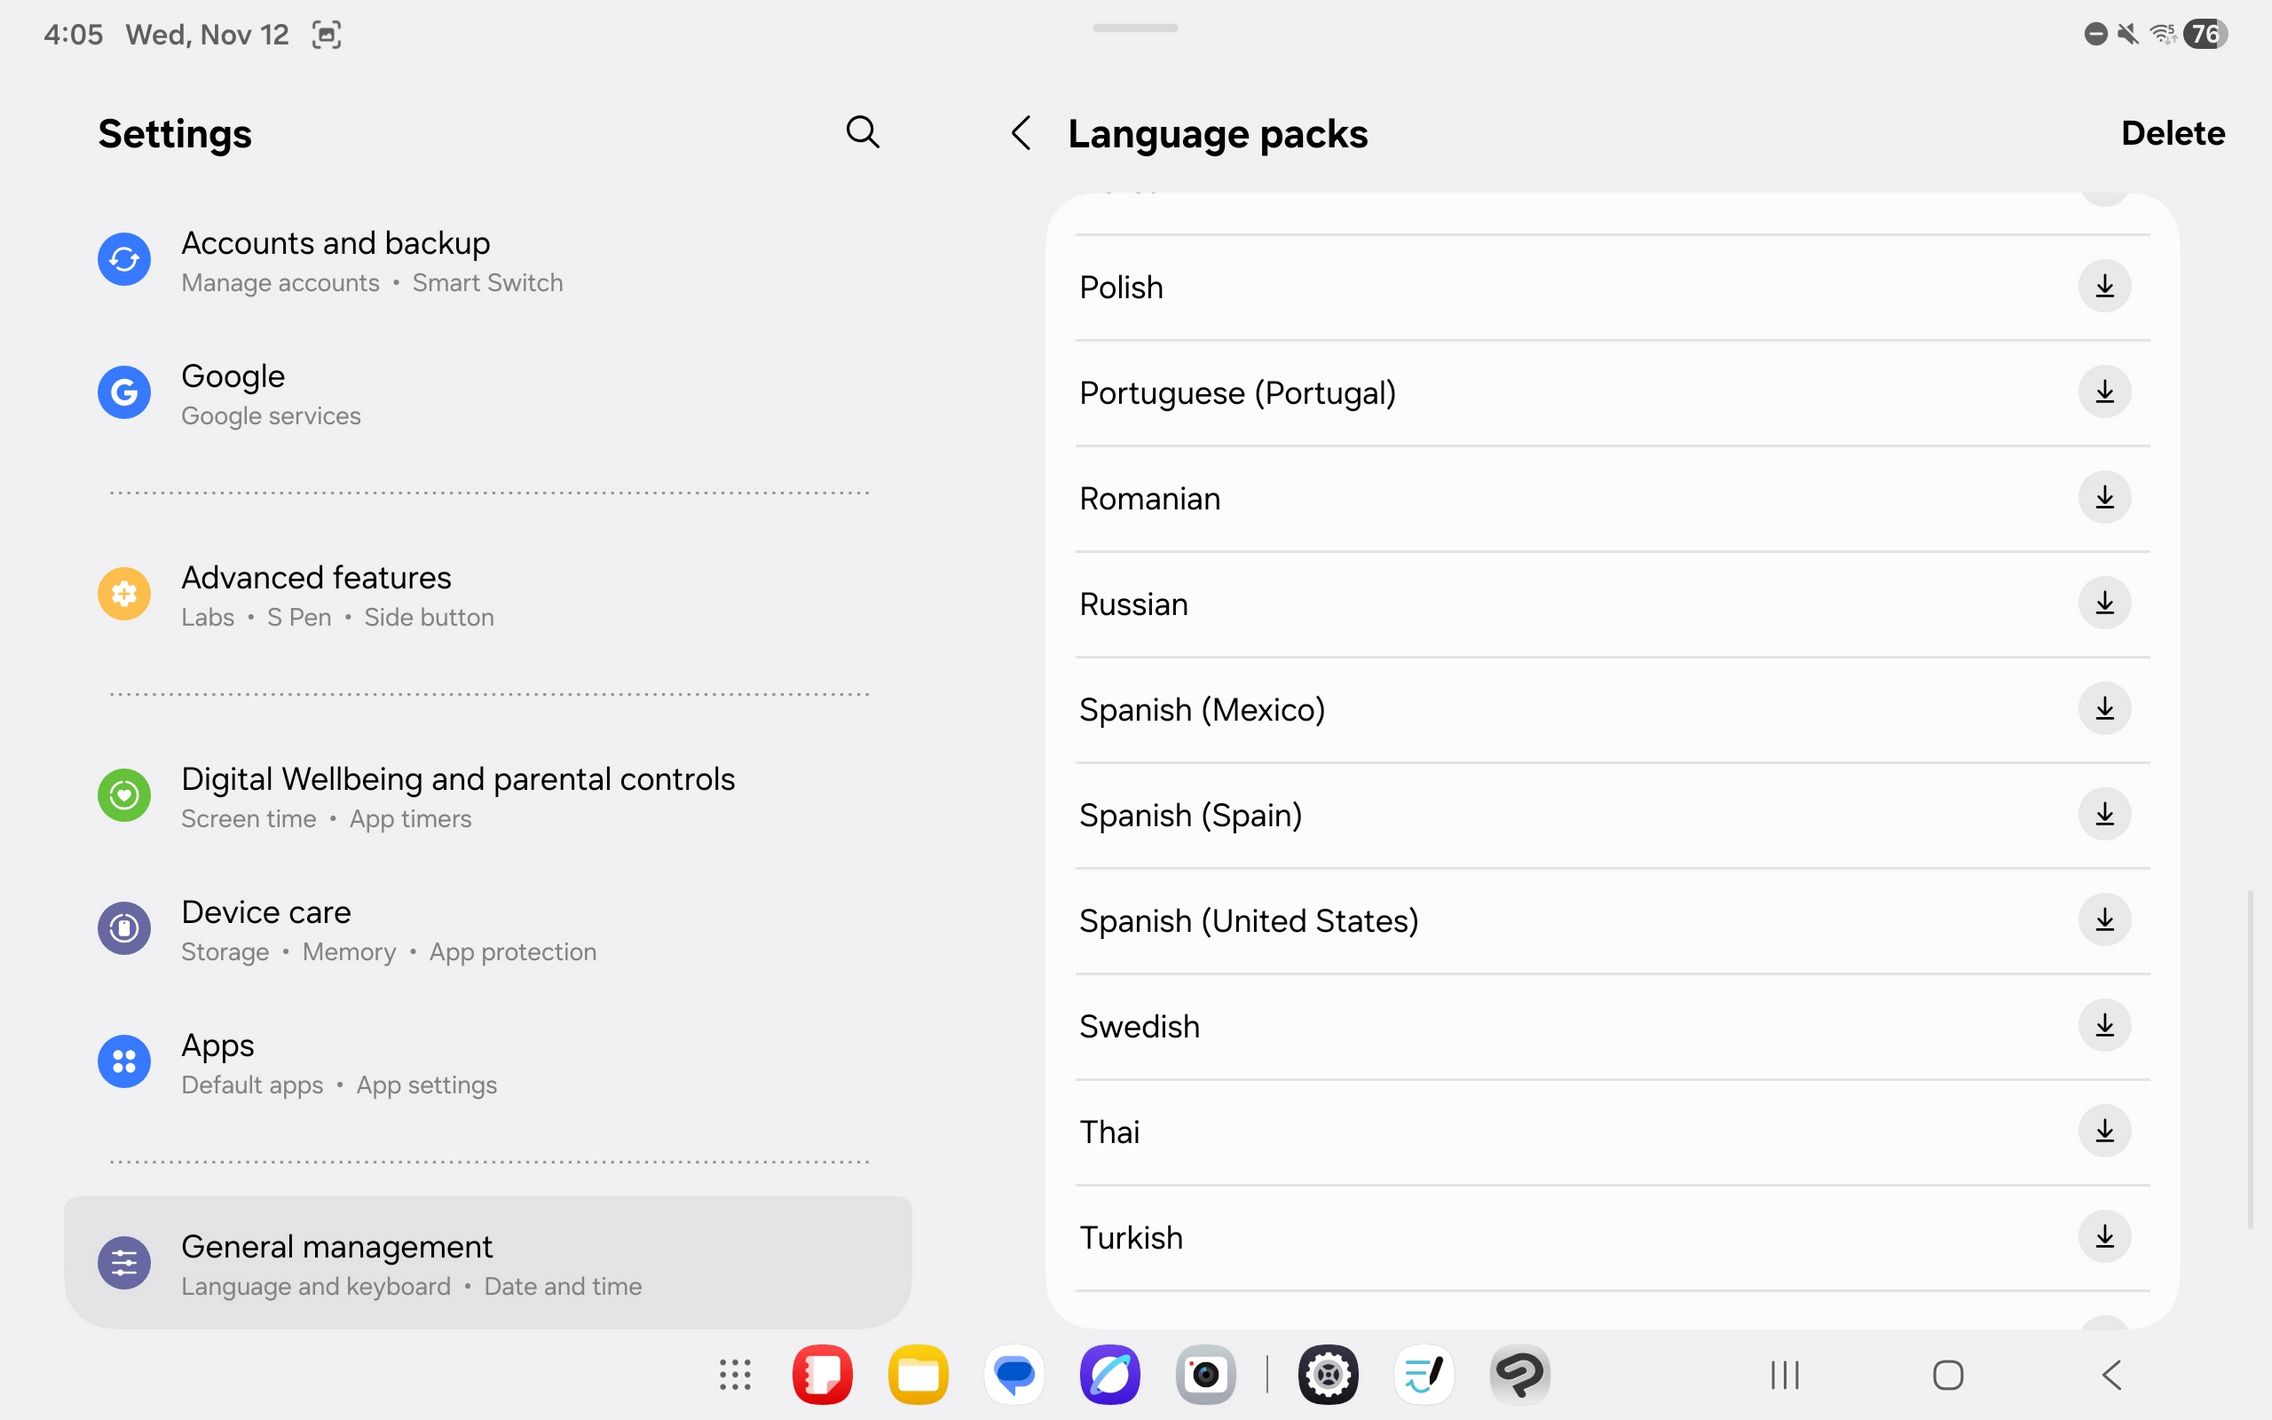This screenshot has width=2272, height=1420.
Task: Tap Portuguese (Portugal) list entry
Action: 1236,393
